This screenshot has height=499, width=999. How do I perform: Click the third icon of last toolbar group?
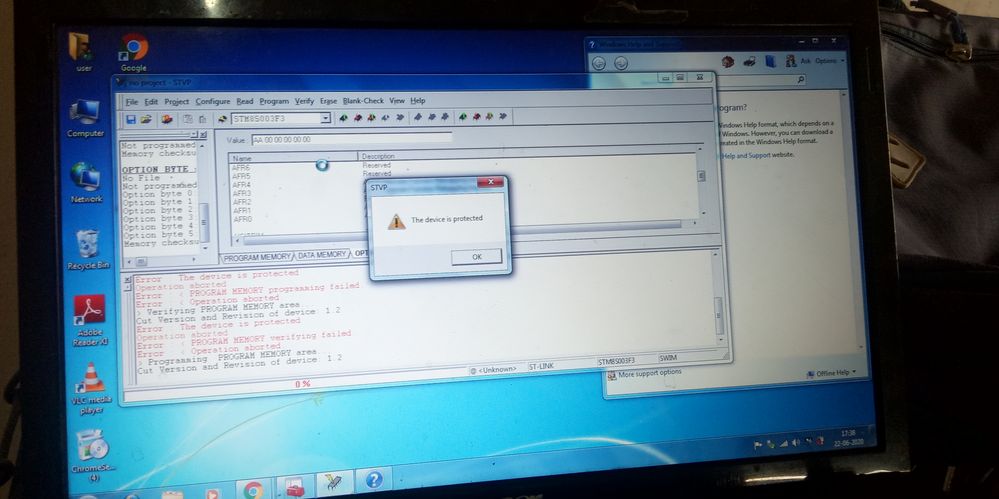coord(489,117)
